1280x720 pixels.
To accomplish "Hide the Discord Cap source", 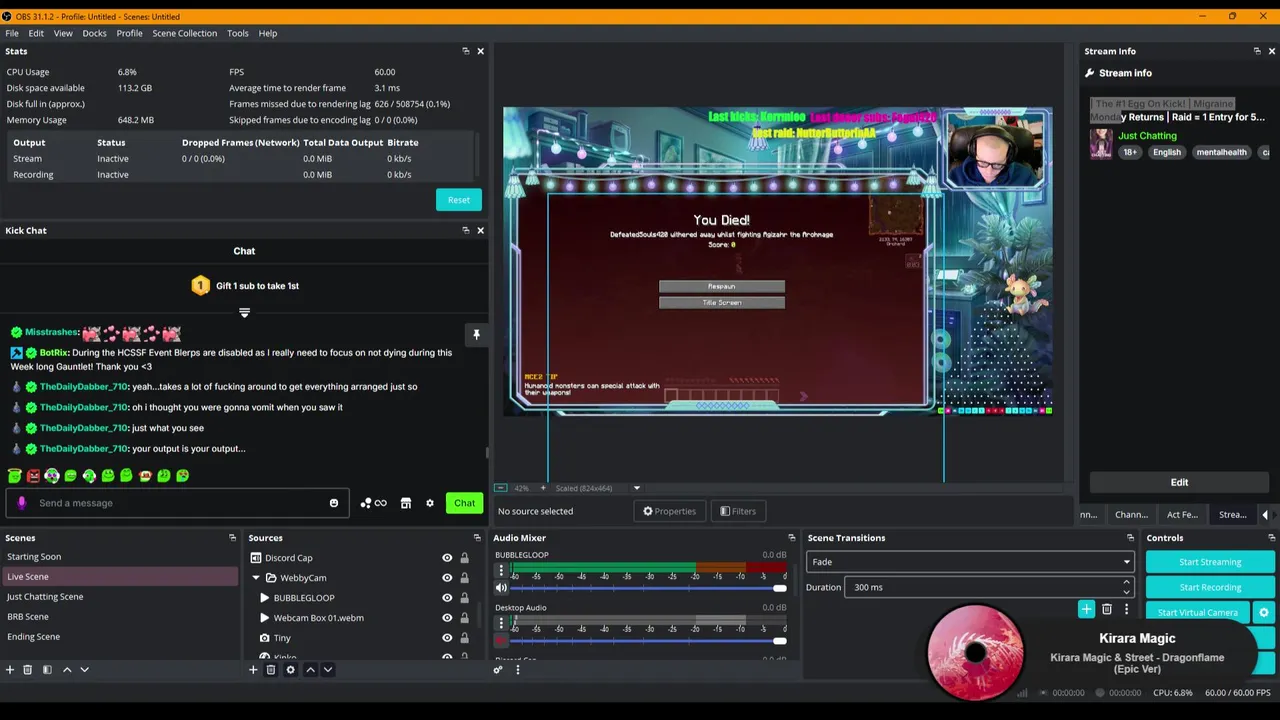I will tap(447, 558).
